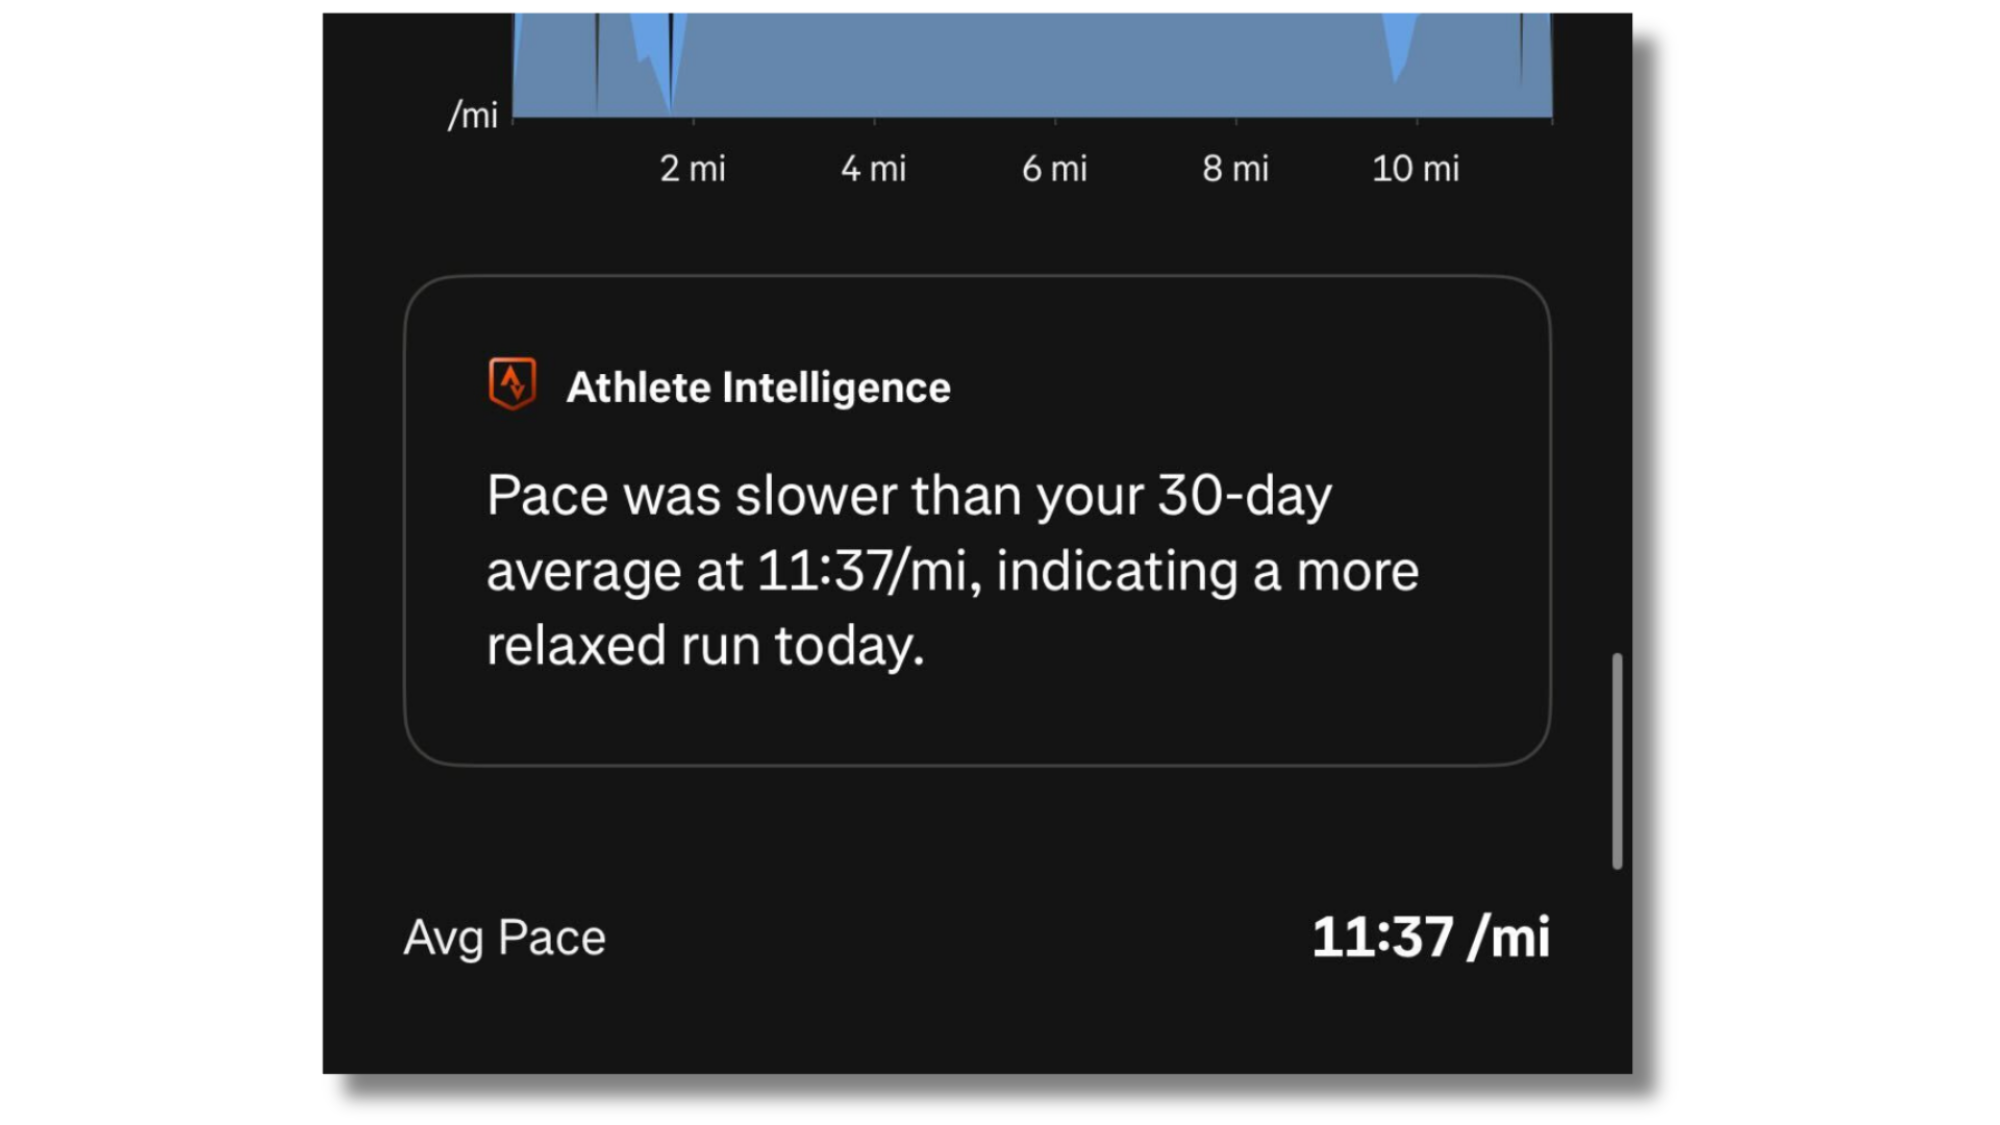Click the Athlete Intelligence shield icon
The width and height of the screenshot is (2000, 1125).
[x=512, y=384]
